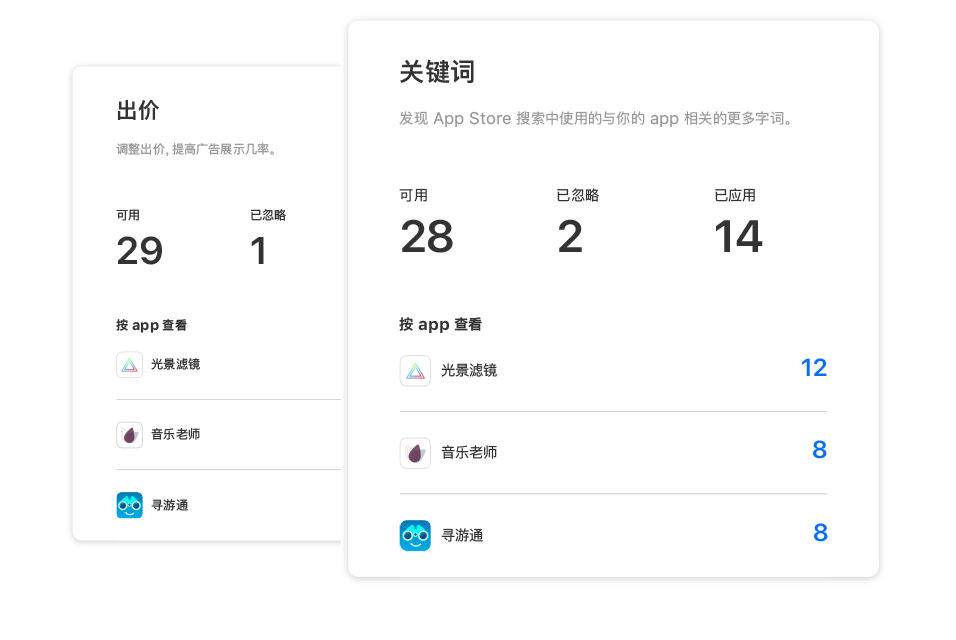956x640 pixels.
Task: Open the 8 keyword count for 寻游通
Action: [820, 533]
